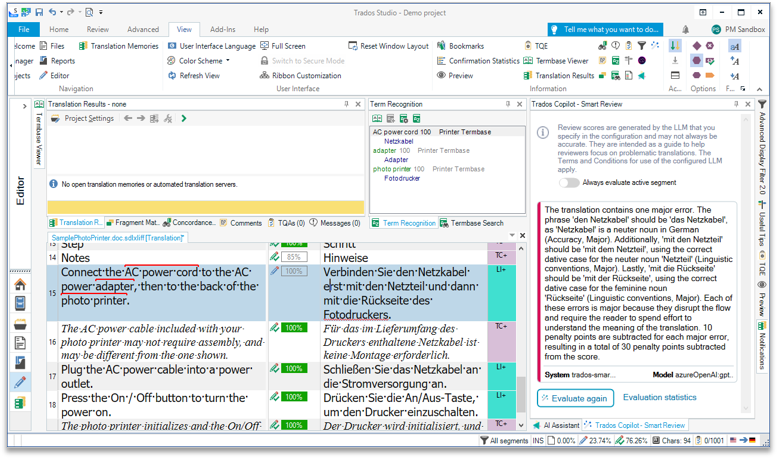Image resolution: width=777 pixels, height=458 pixels.
Task: Click the German target text of segment 17
Action: [402, 375]
